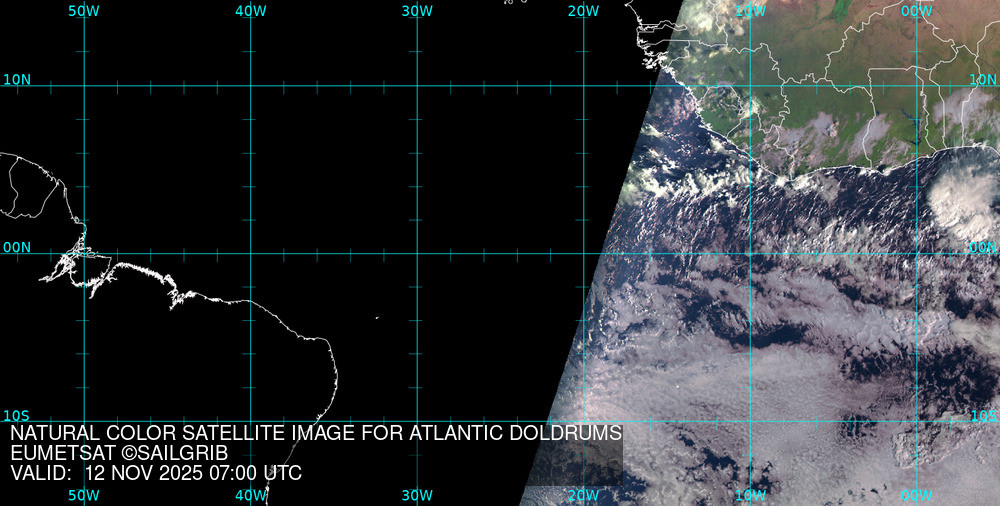The width and height of the screenshot is (1000, 506).
Task: Click the 10S latitude label on left edge
Action: point(17,415)
